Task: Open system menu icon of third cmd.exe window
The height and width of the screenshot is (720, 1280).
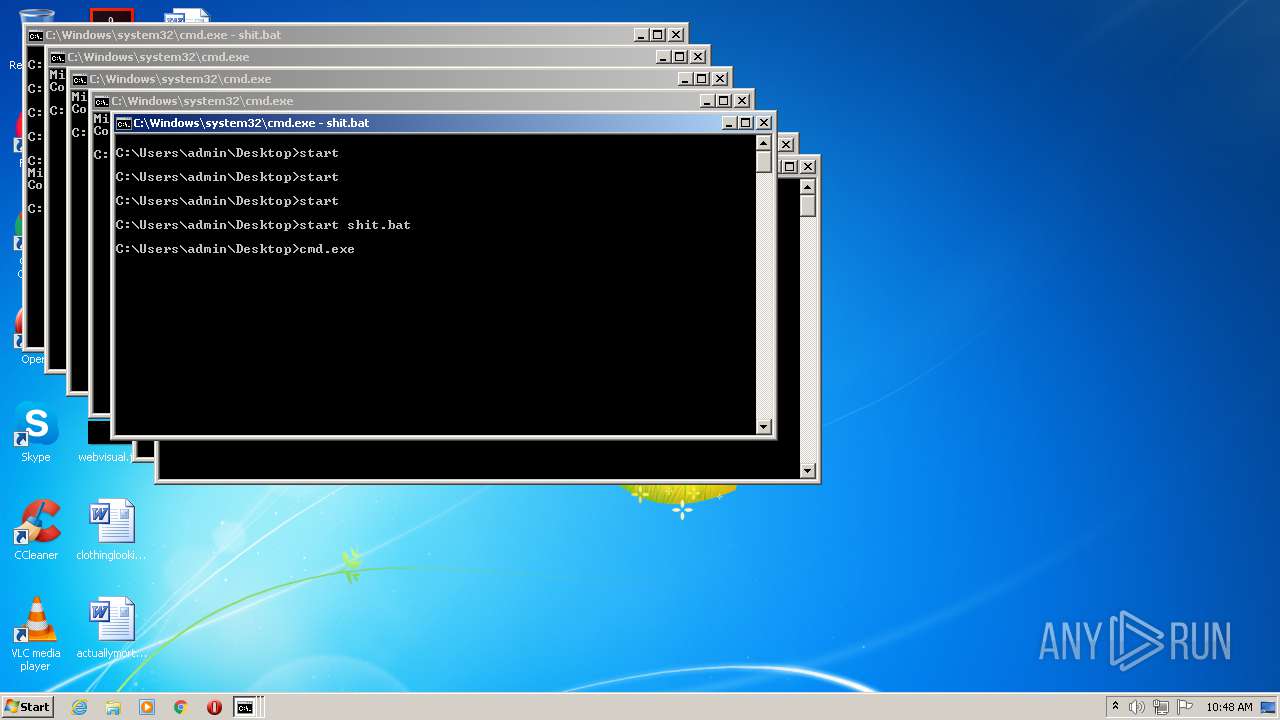Action: tap(80, 79)
